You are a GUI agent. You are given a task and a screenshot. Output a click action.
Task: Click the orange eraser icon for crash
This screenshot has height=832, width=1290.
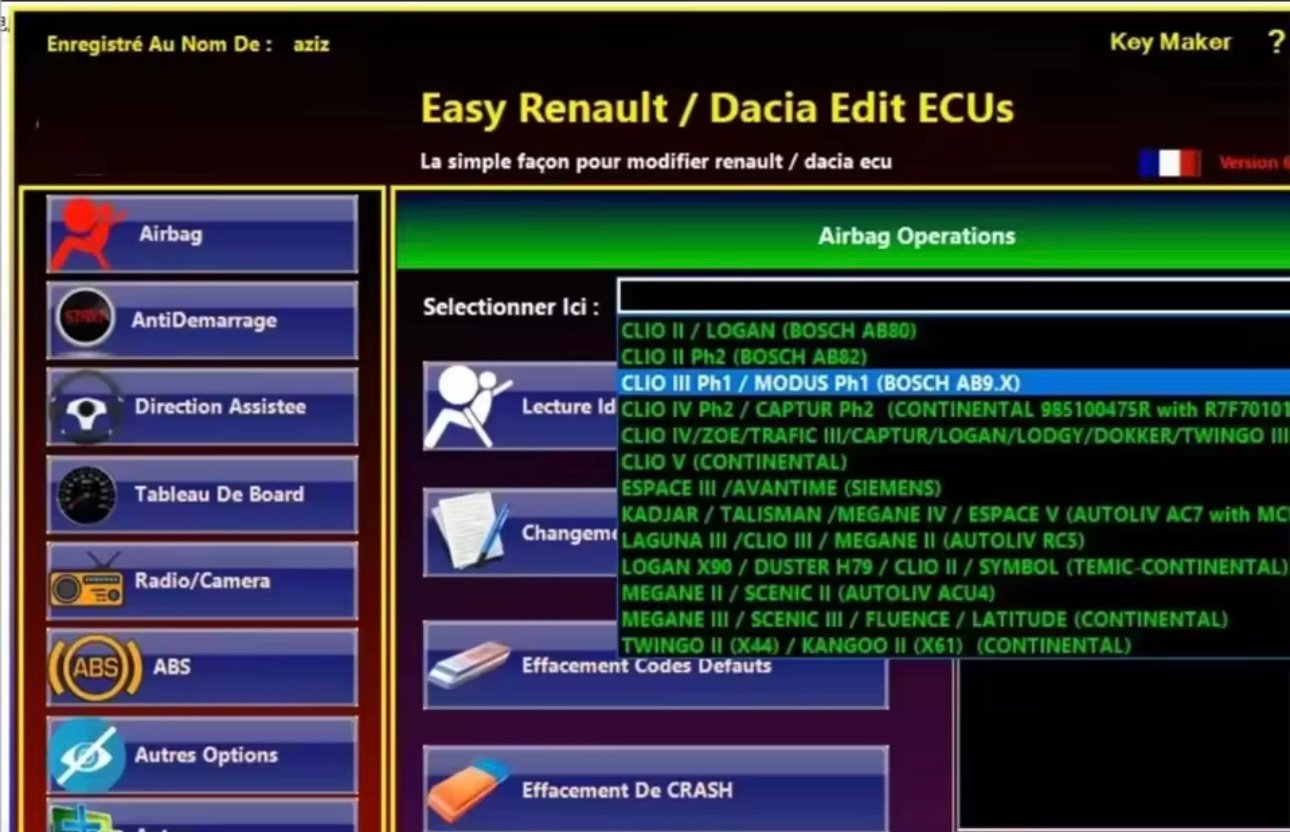pyautogui.click(x=468, y=790)
